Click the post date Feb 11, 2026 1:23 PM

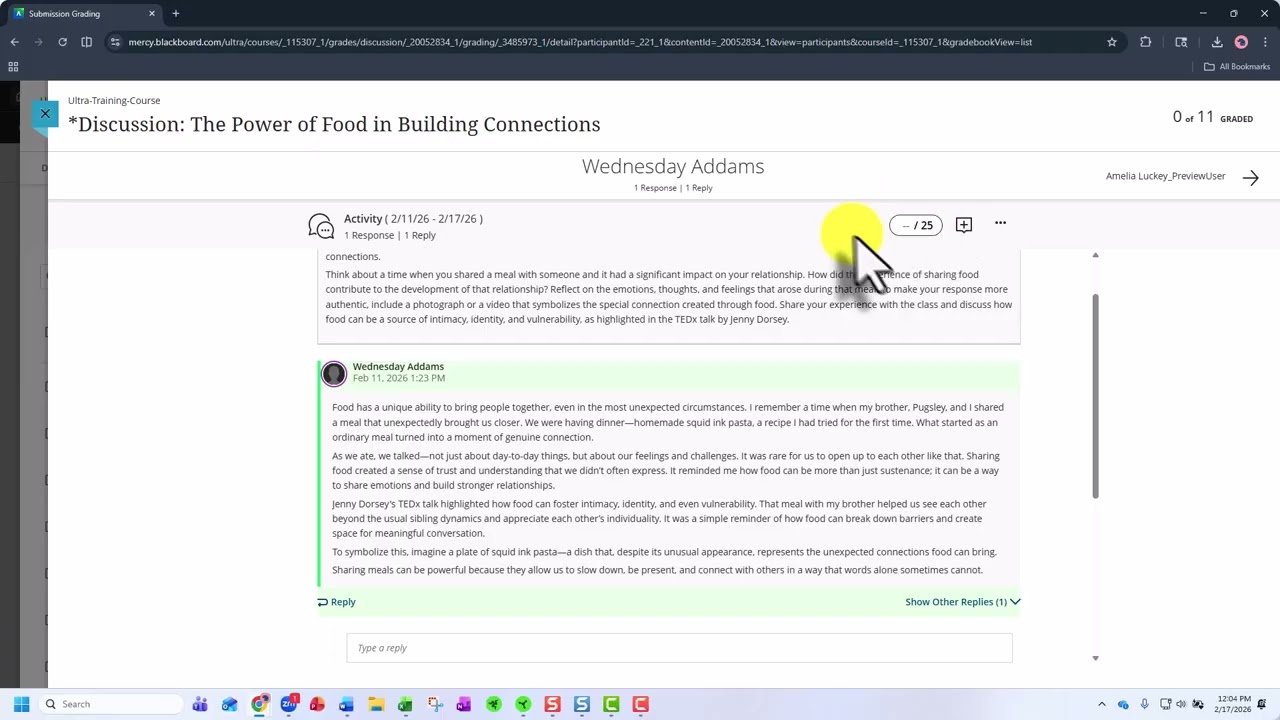pyautogui.click(x=399, y=378)
